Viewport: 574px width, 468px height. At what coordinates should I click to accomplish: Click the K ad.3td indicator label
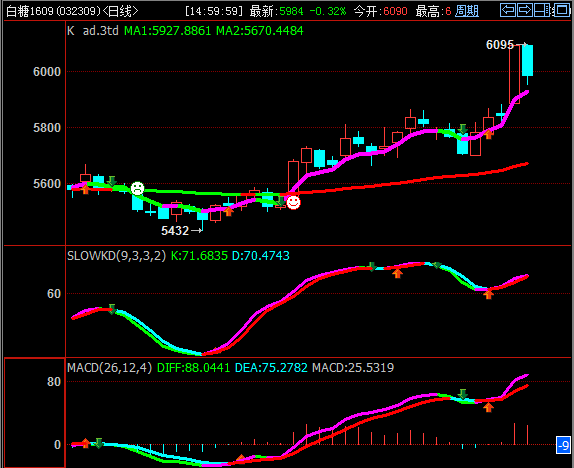pyautogui.click(x=93, y=31)
